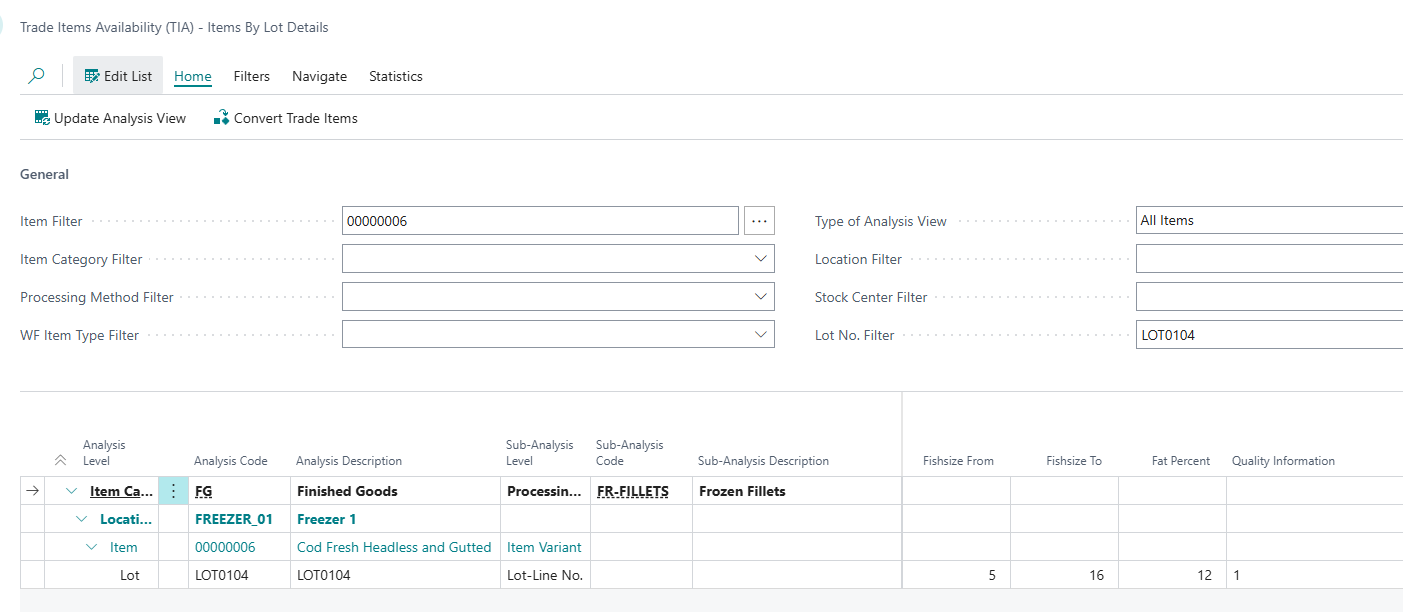
Task: Click the Update Analysis View action
Action: pyautogui.click(x=110, y=118)
